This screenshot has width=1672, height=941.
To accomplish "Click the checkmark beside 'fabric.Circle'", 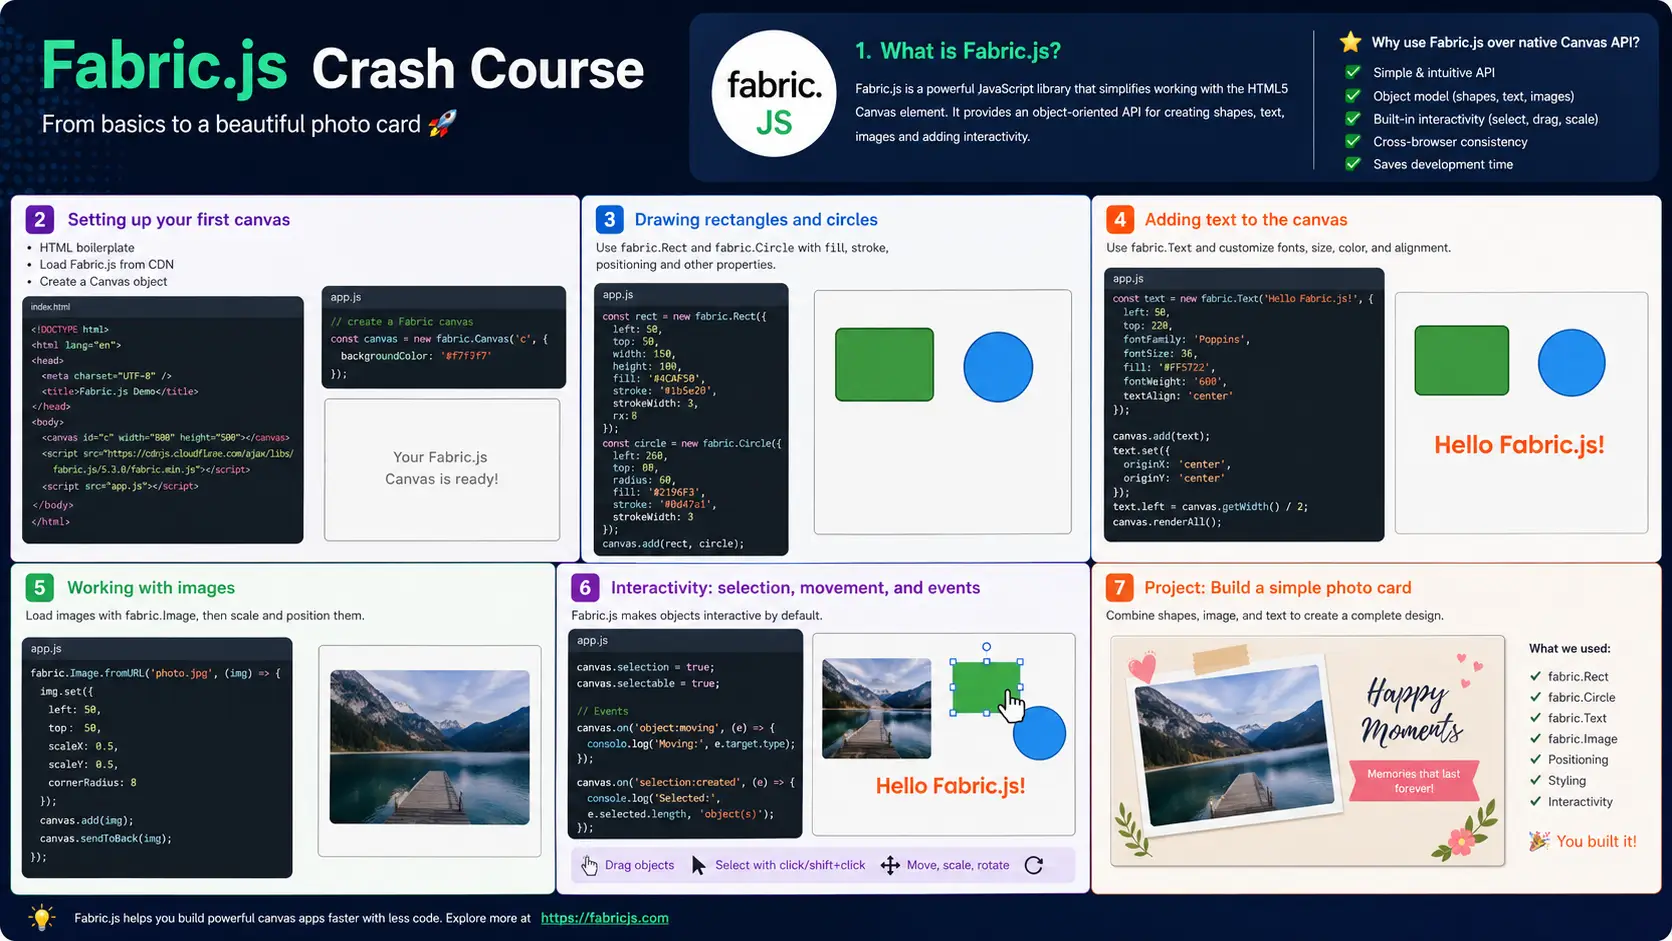I will pos(1535,697).
